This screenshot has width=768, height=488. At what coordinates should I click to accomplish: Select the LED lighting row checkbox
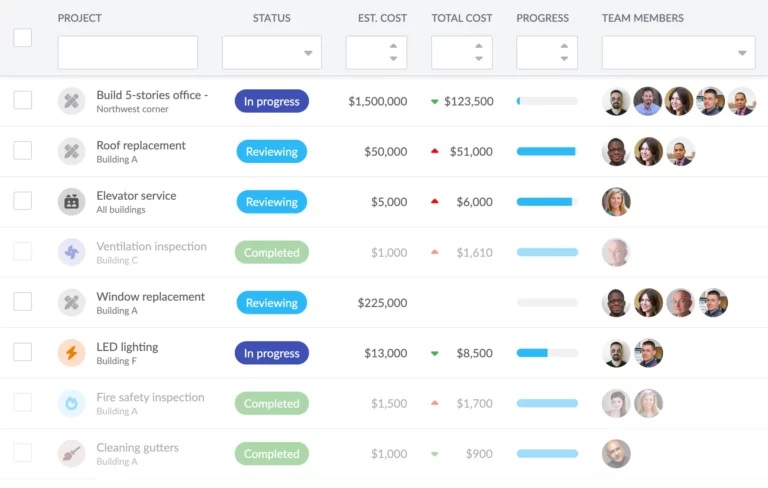point(22,352)
